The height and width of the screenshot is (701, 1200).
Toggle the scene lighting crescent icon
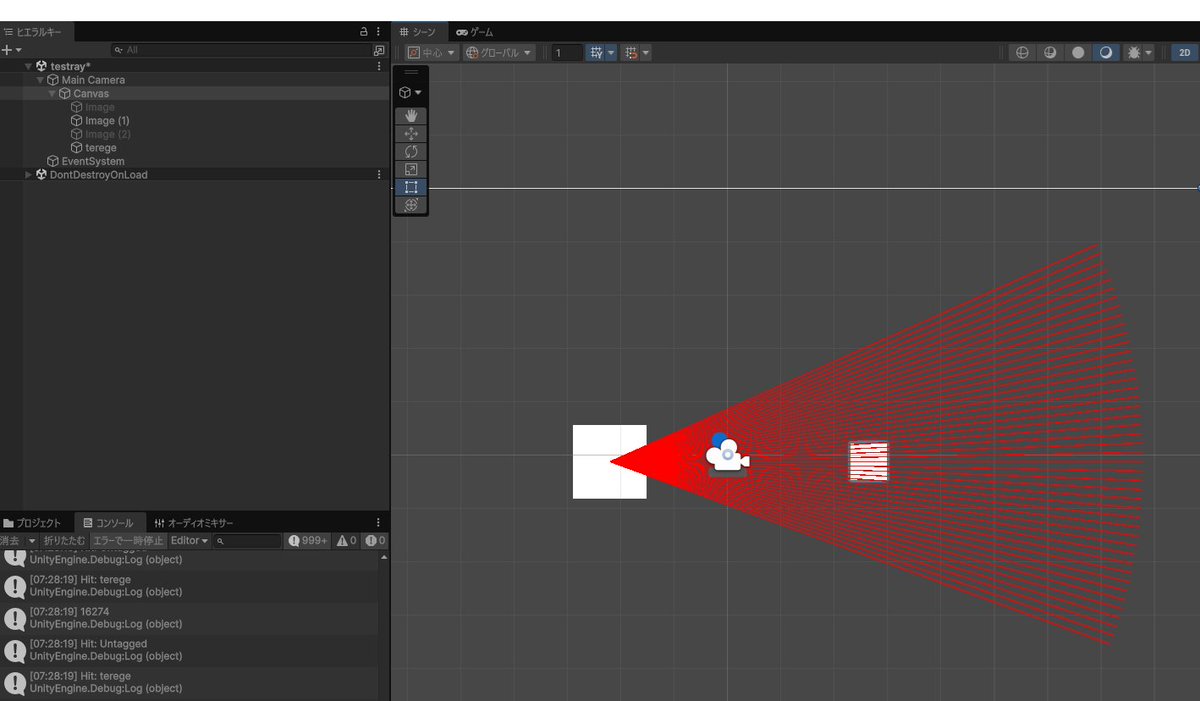[1106, 53]
